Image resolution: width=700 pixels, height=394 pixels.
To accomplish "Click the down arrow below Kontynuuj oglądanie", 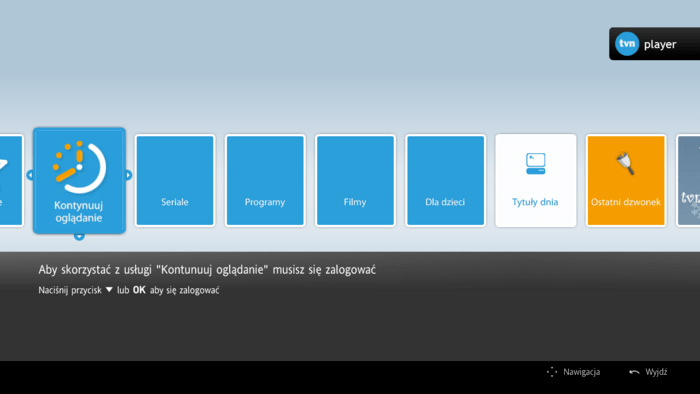I will (x=79, y=236).
